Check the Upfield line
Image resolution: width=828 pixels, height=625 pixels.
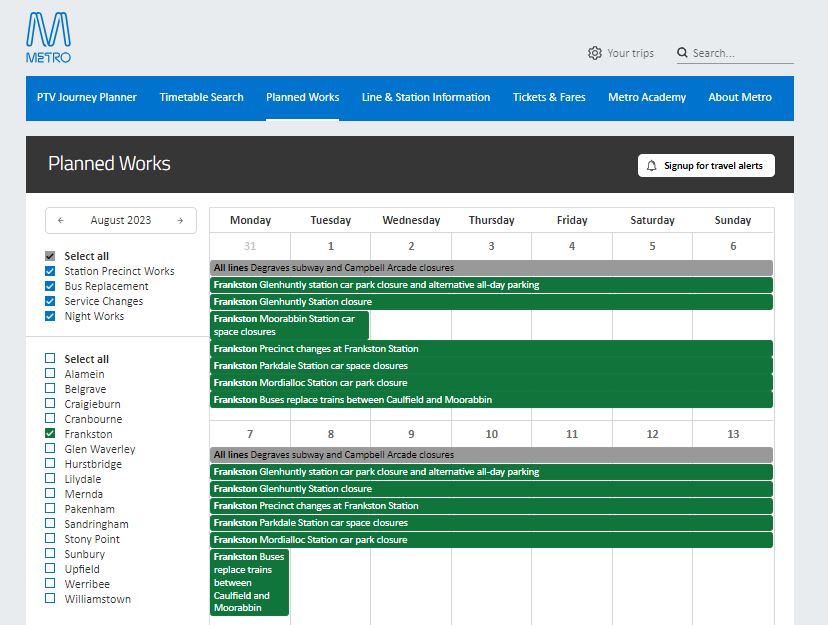point(50,569)
